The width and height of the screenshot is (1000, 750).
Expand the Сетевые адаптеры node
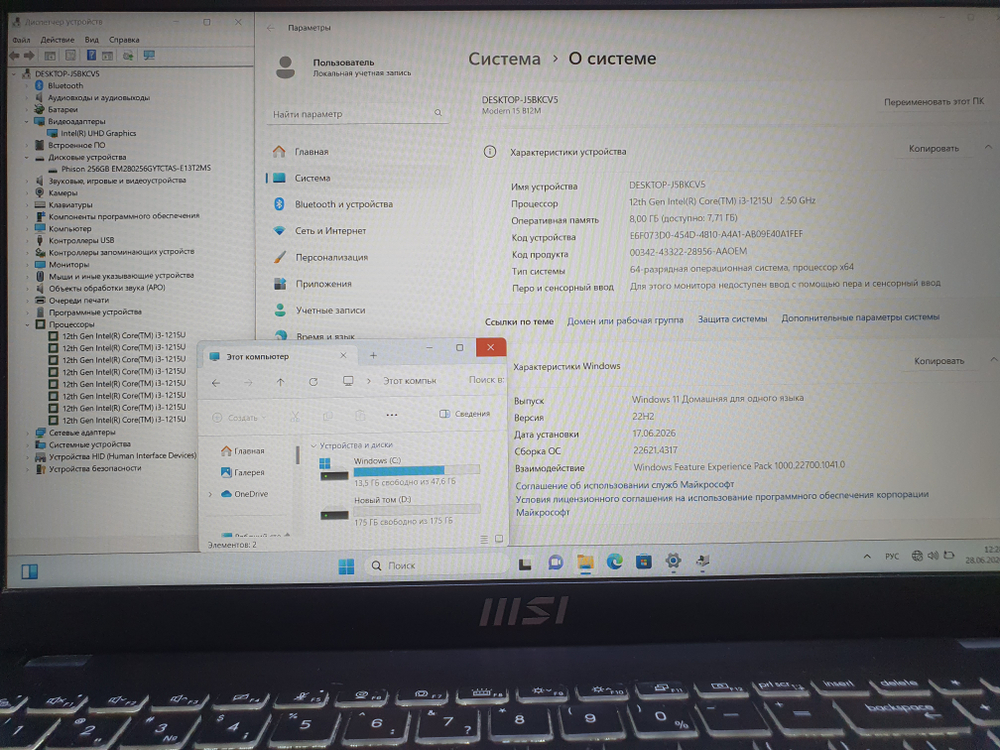27,432
